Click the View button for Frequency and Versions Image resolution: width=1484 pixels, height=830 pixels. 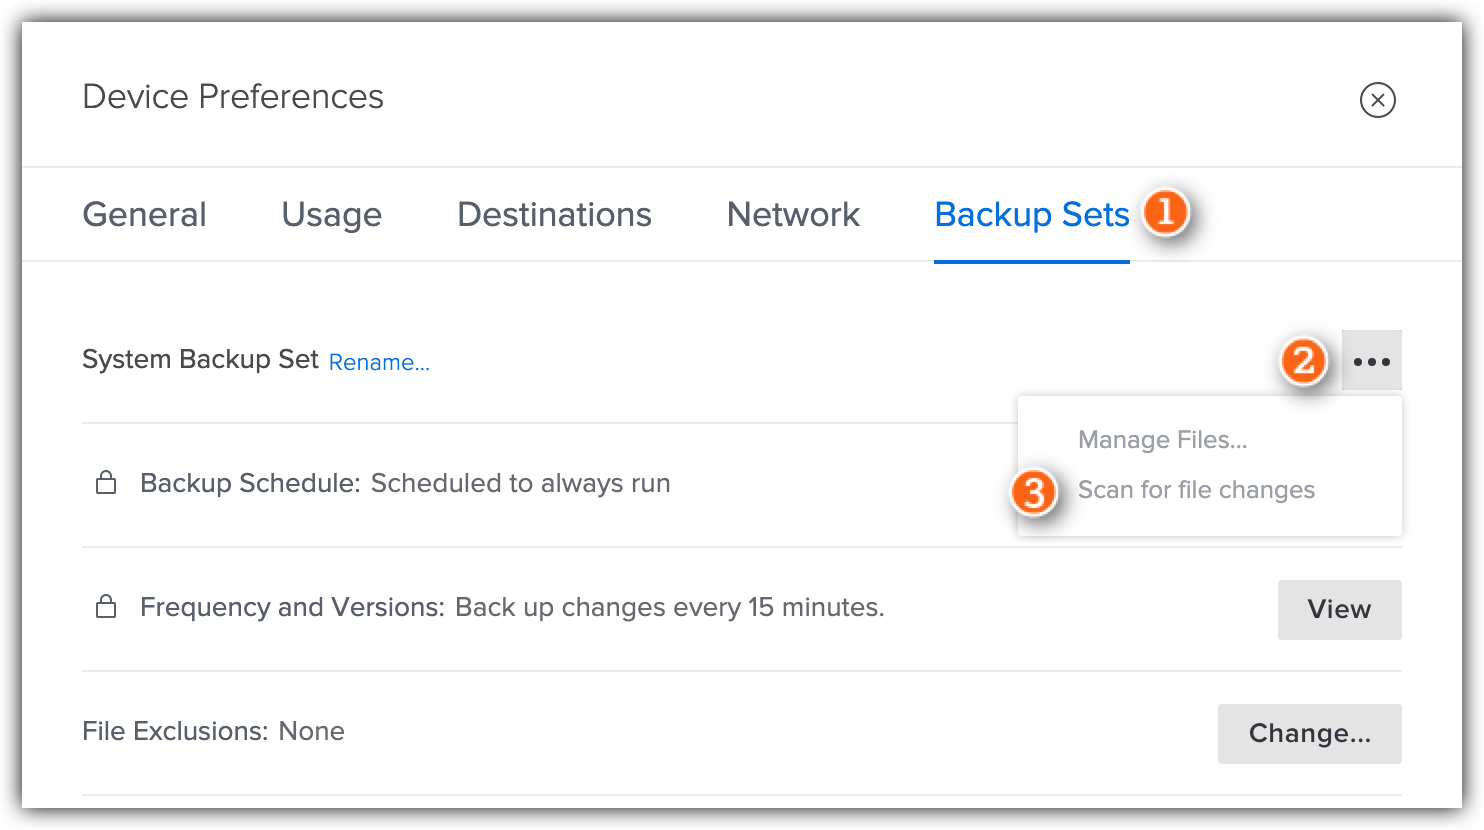(x=1339, y=609)
